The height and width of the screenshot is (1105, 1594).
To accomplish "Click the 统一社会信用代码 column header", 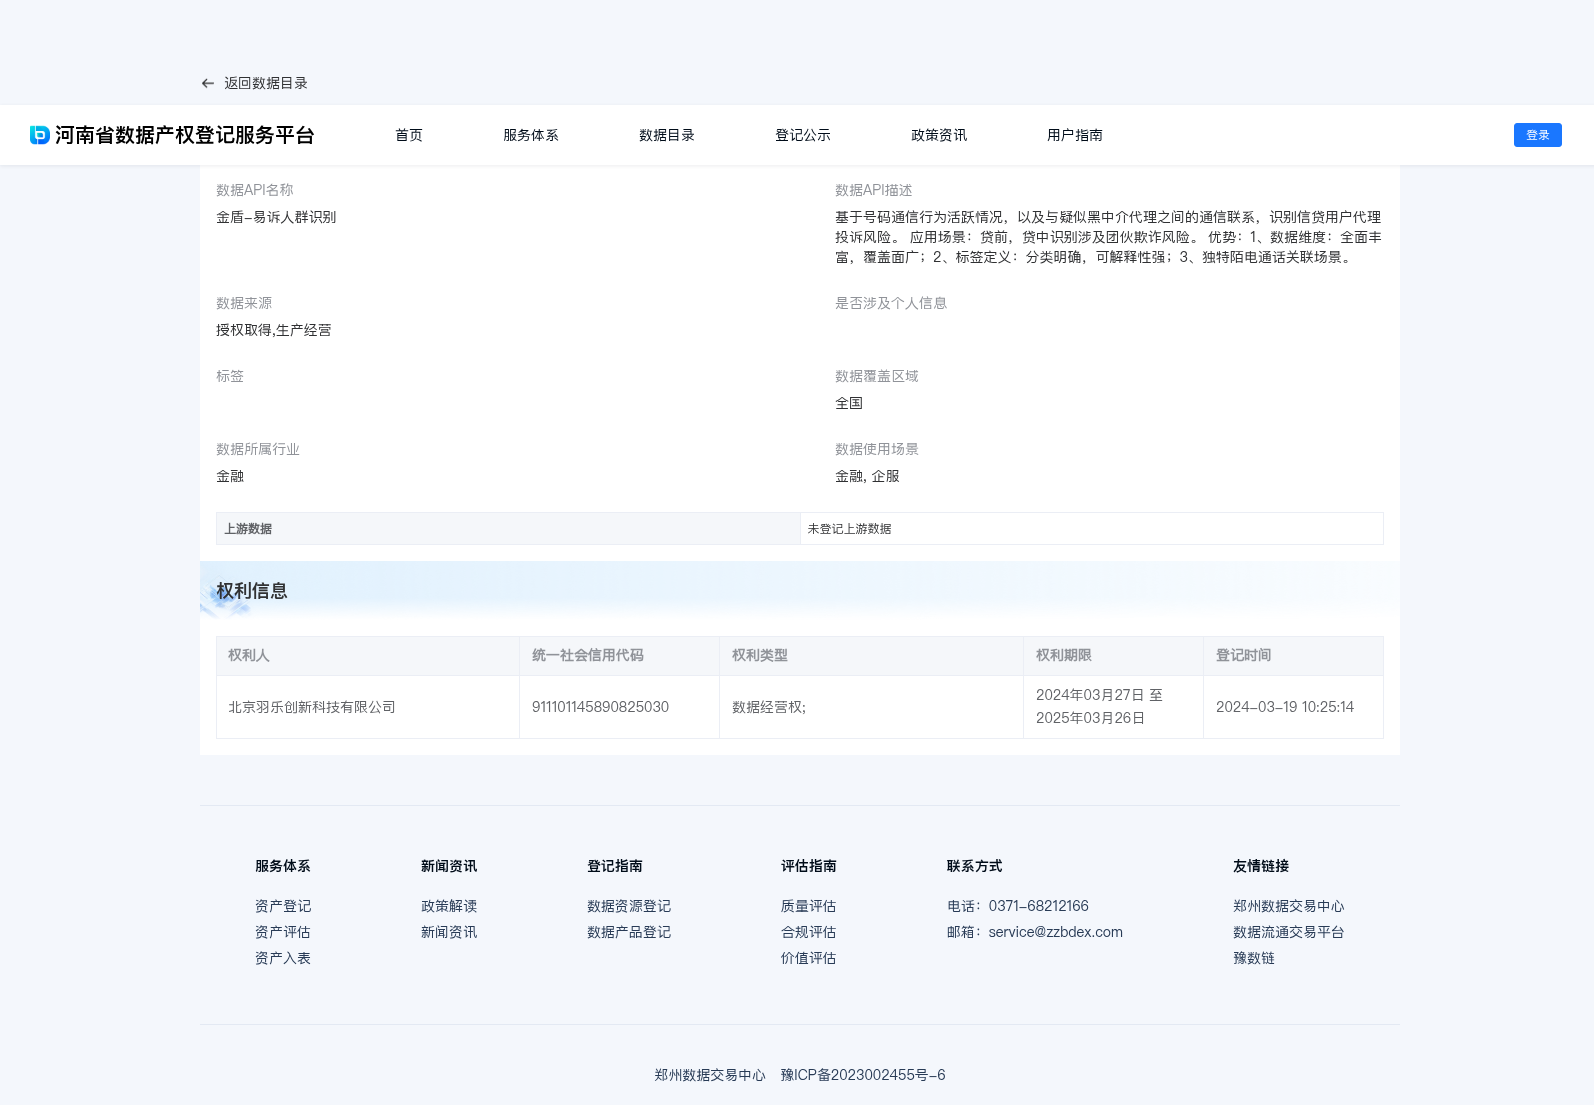I will [x=620, y=656].
